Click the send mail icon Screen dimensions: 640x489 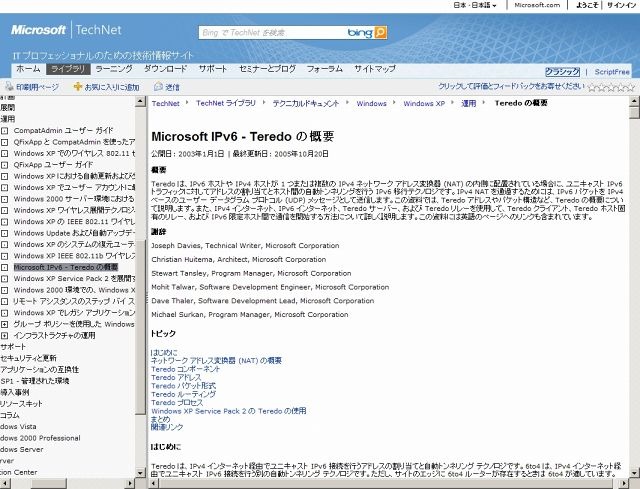coord(158,86)
